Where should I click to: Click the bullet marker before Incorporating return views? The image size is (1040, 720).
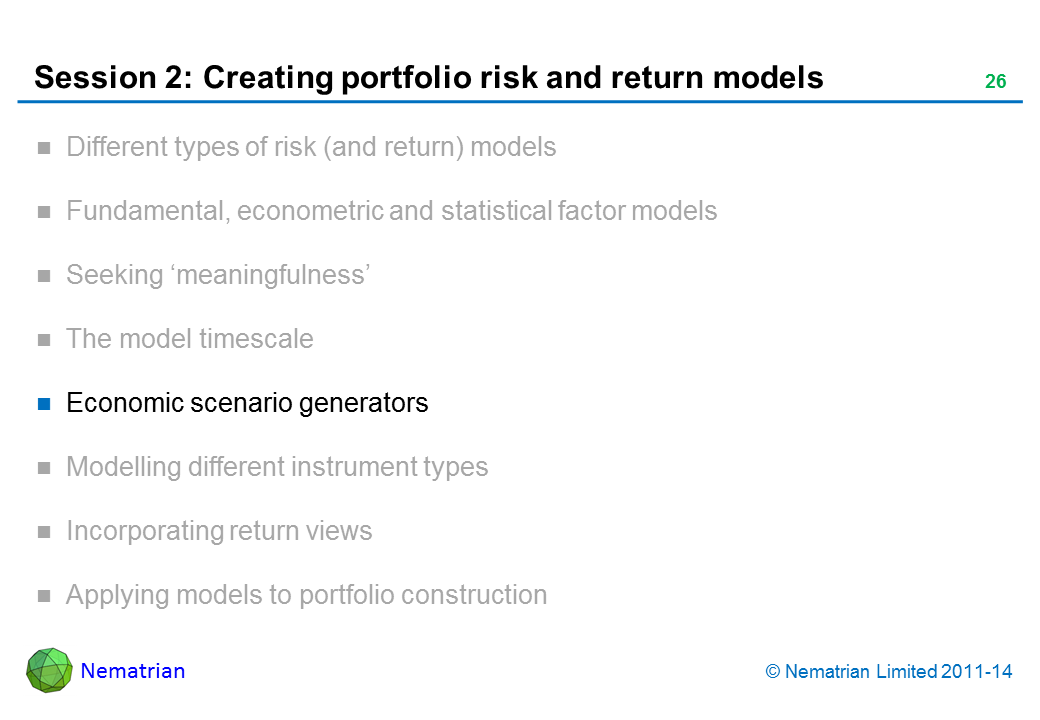[x=44, y=532]
